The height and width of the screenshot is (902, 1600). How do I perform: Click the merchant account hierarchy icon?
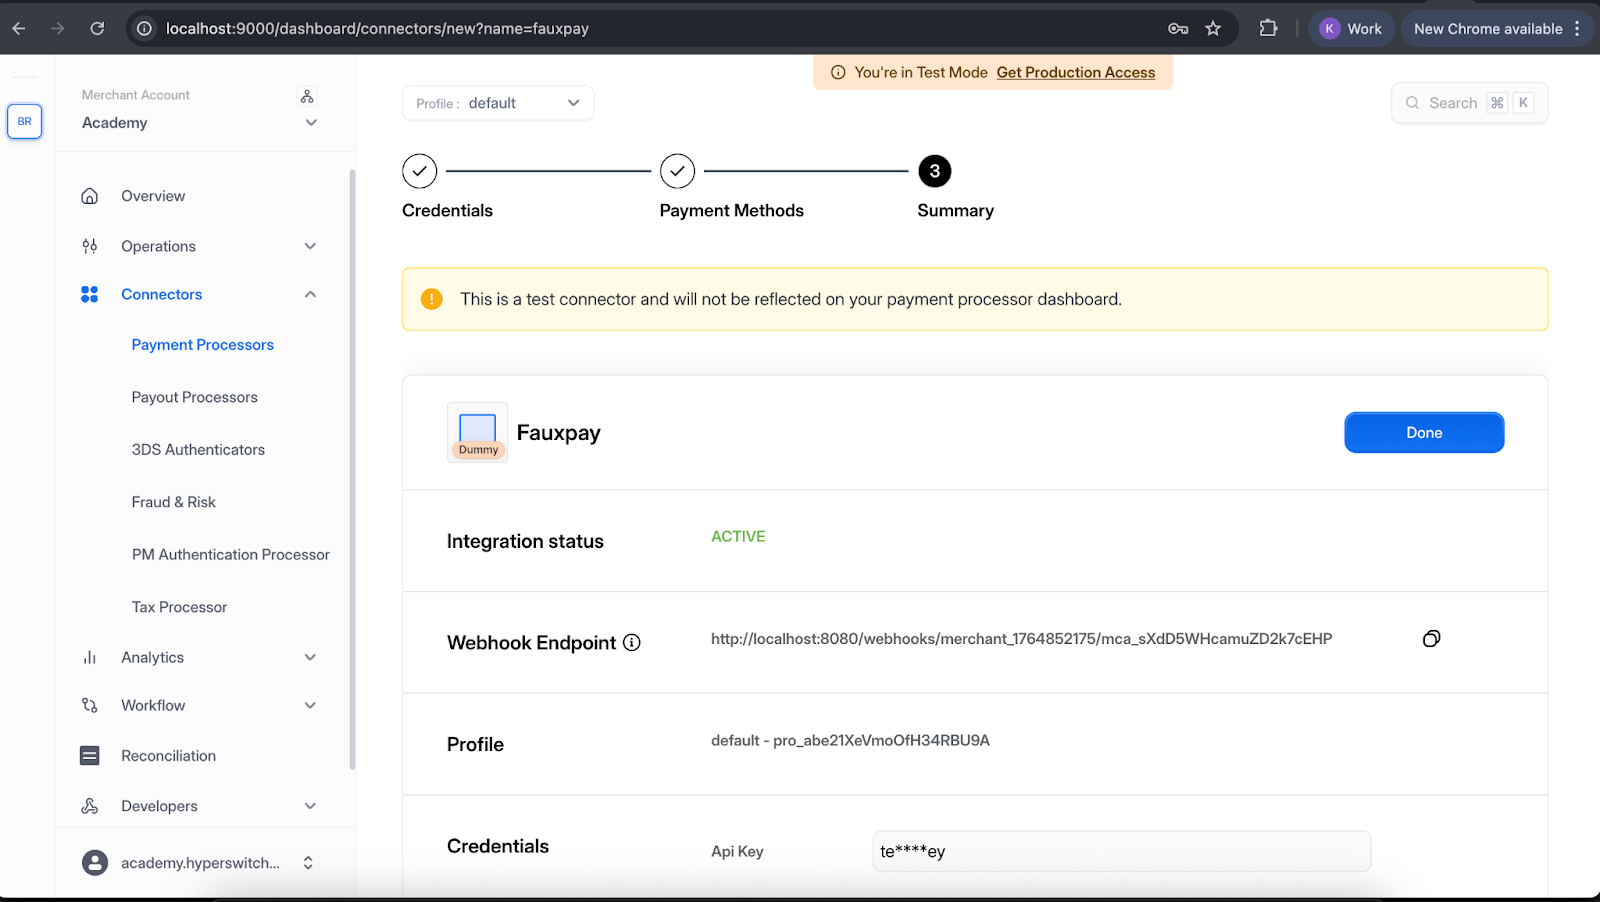307,96
